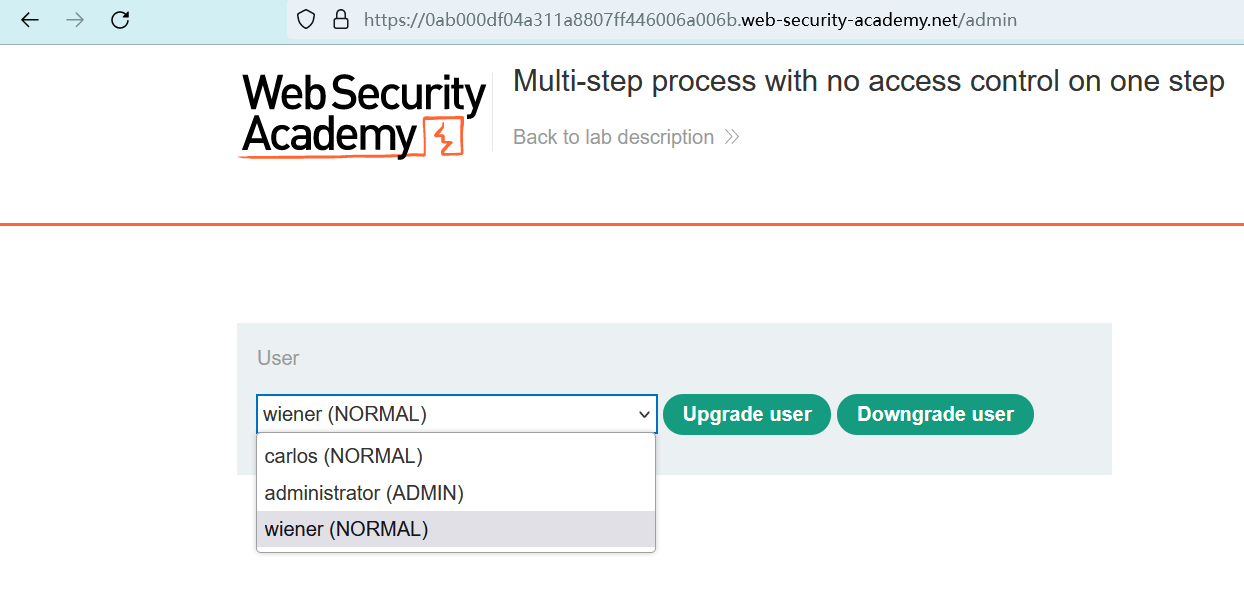Click the User field label
This screenshot has width=1244, height=608.
click(278, 358)
